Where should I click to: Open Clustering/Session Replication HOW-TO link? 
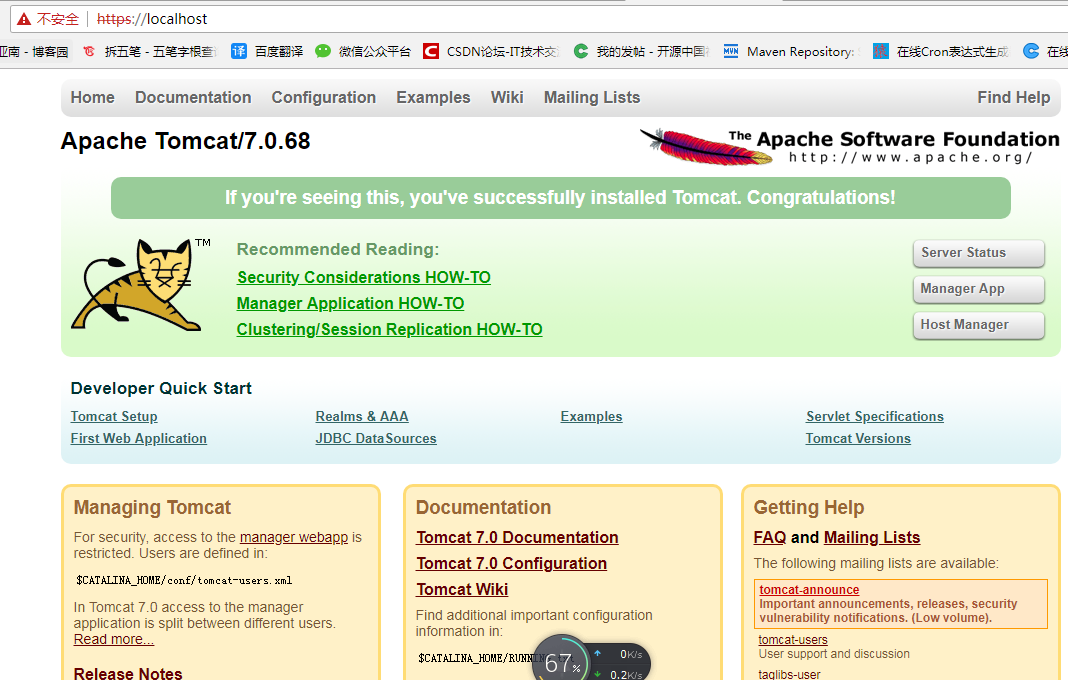tap(390, 329)
